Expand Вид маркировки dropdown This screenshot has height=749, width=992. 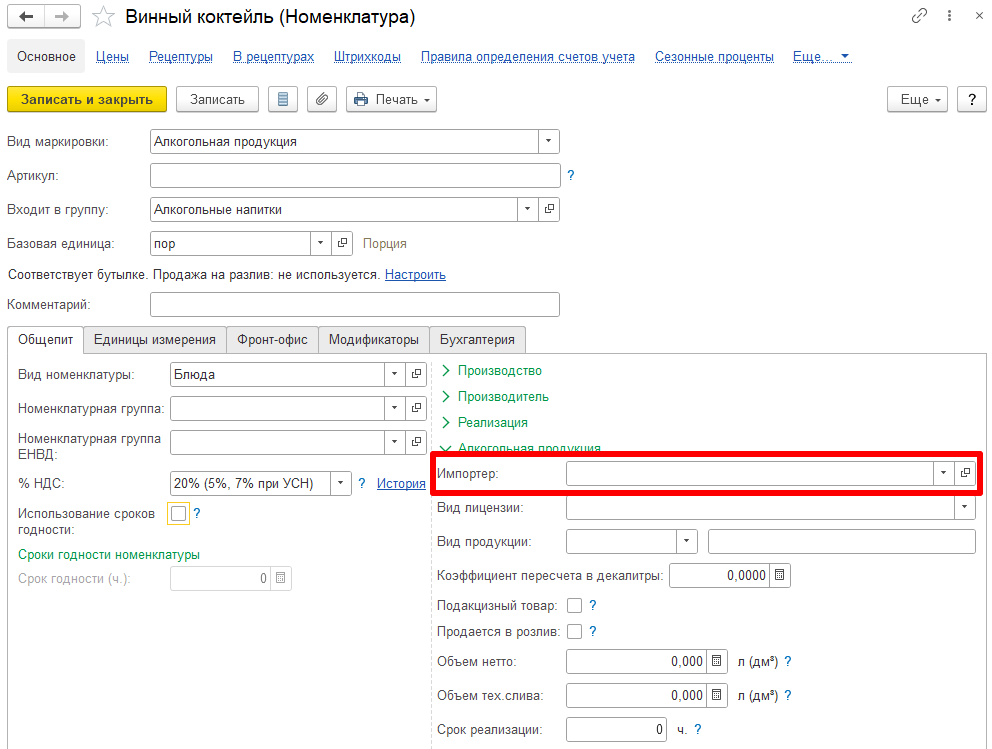[549, 142]
